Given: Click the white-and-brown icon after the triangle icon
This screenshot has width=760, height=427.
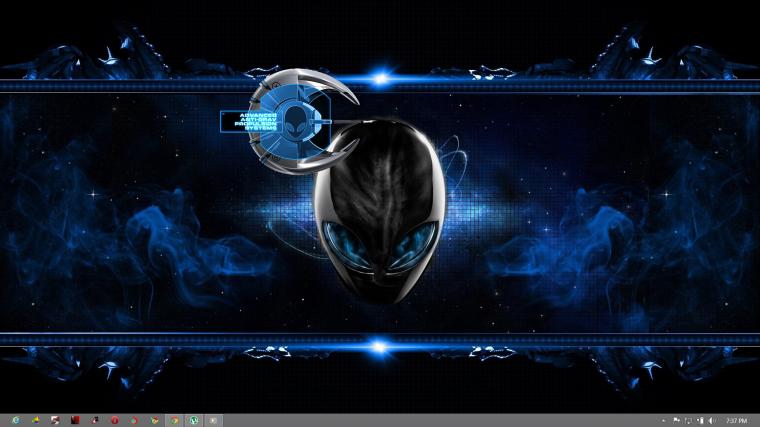Looking at the screenshot, I should coord(55,420).
